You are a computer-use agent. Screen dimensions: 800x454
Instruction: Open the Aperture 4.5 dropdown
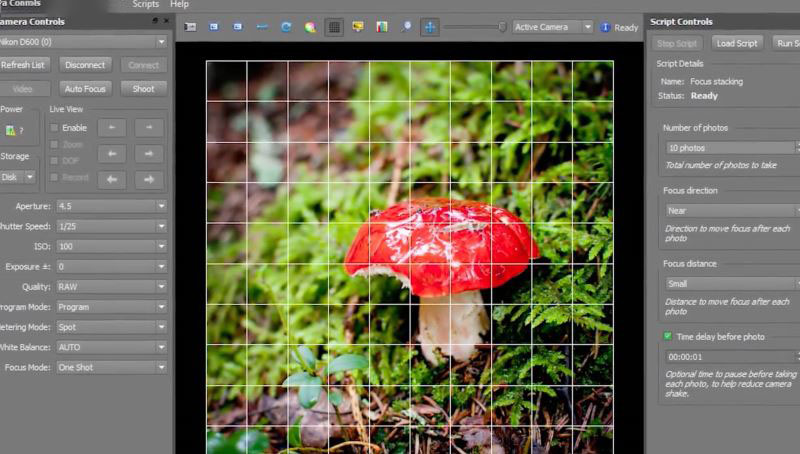(111, 206)
